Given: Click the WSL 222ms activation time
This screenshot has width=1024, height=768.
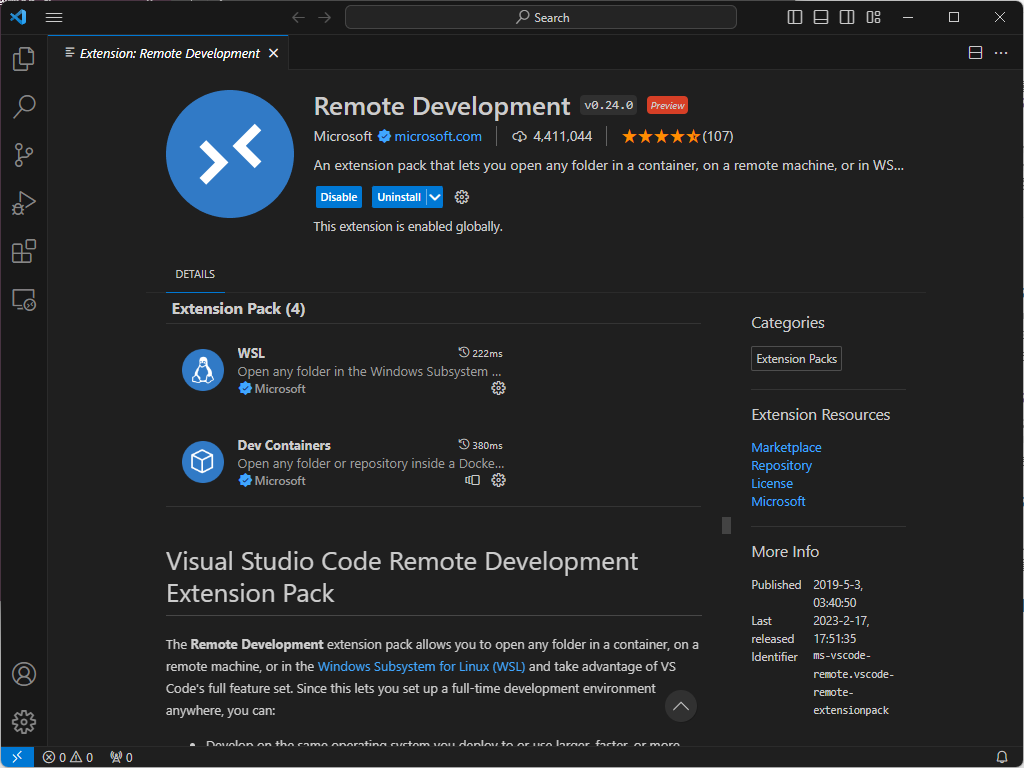Looking at the screenshot, I should pos(481,353).
